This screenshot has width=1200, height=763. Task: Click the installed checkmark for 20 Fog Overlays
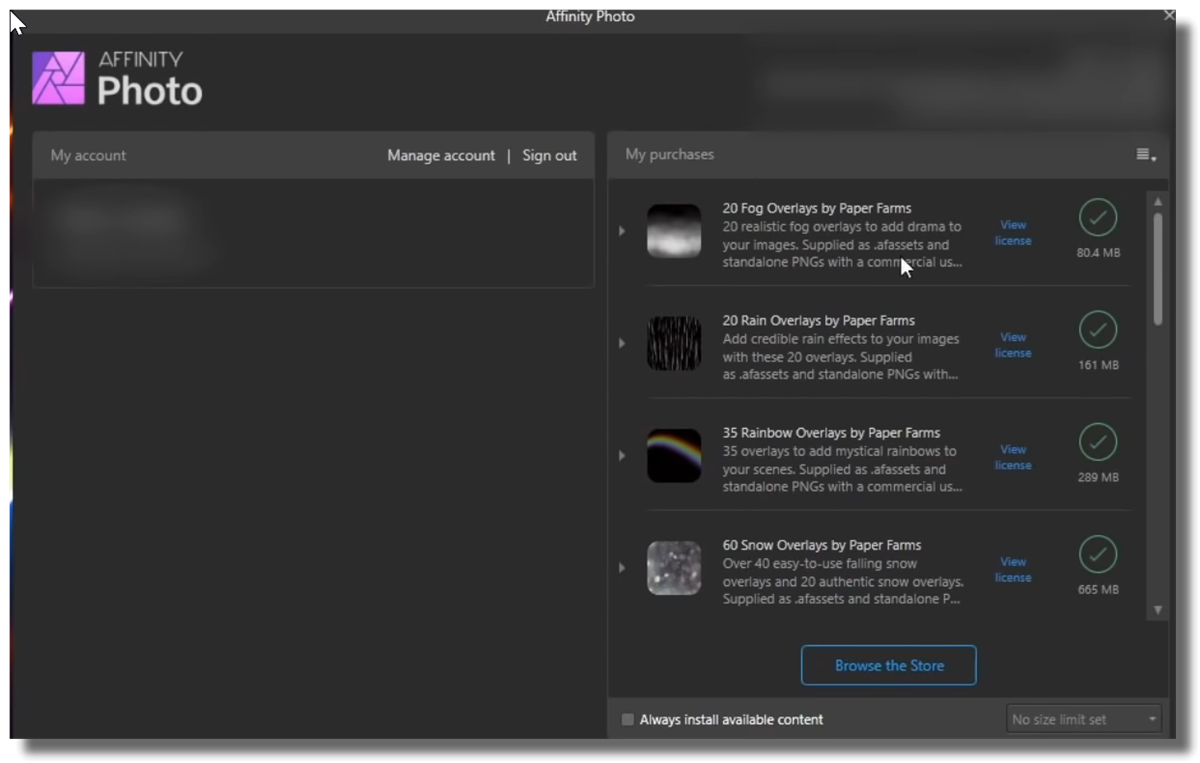pos(1098,218)
